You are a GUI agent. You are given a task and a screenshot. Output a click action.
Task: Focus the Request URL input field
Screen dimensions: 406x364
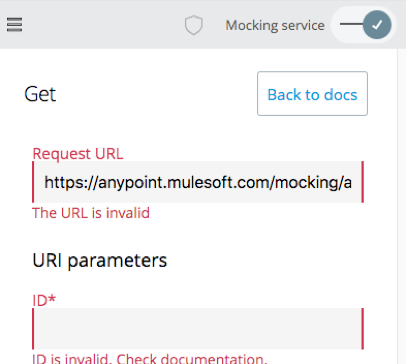[x=198, y=182]
